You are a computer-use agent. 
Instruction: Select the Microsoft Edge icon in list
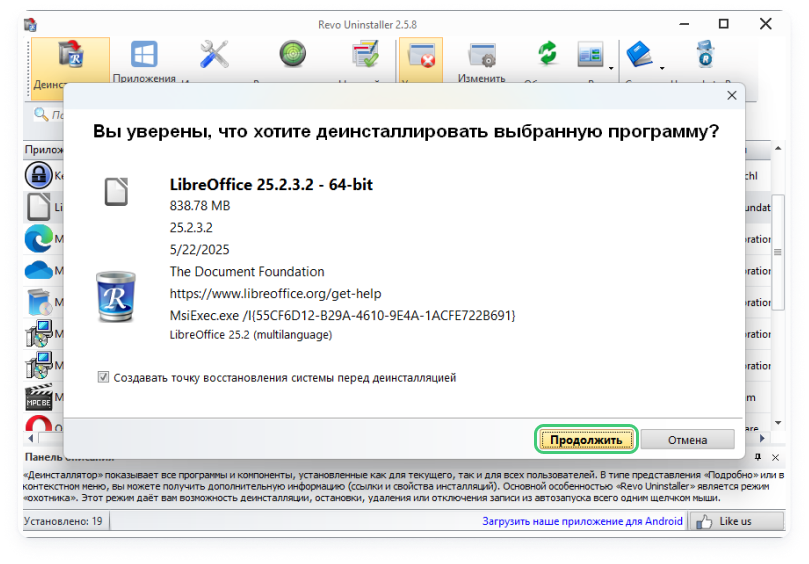pos(39,238)
